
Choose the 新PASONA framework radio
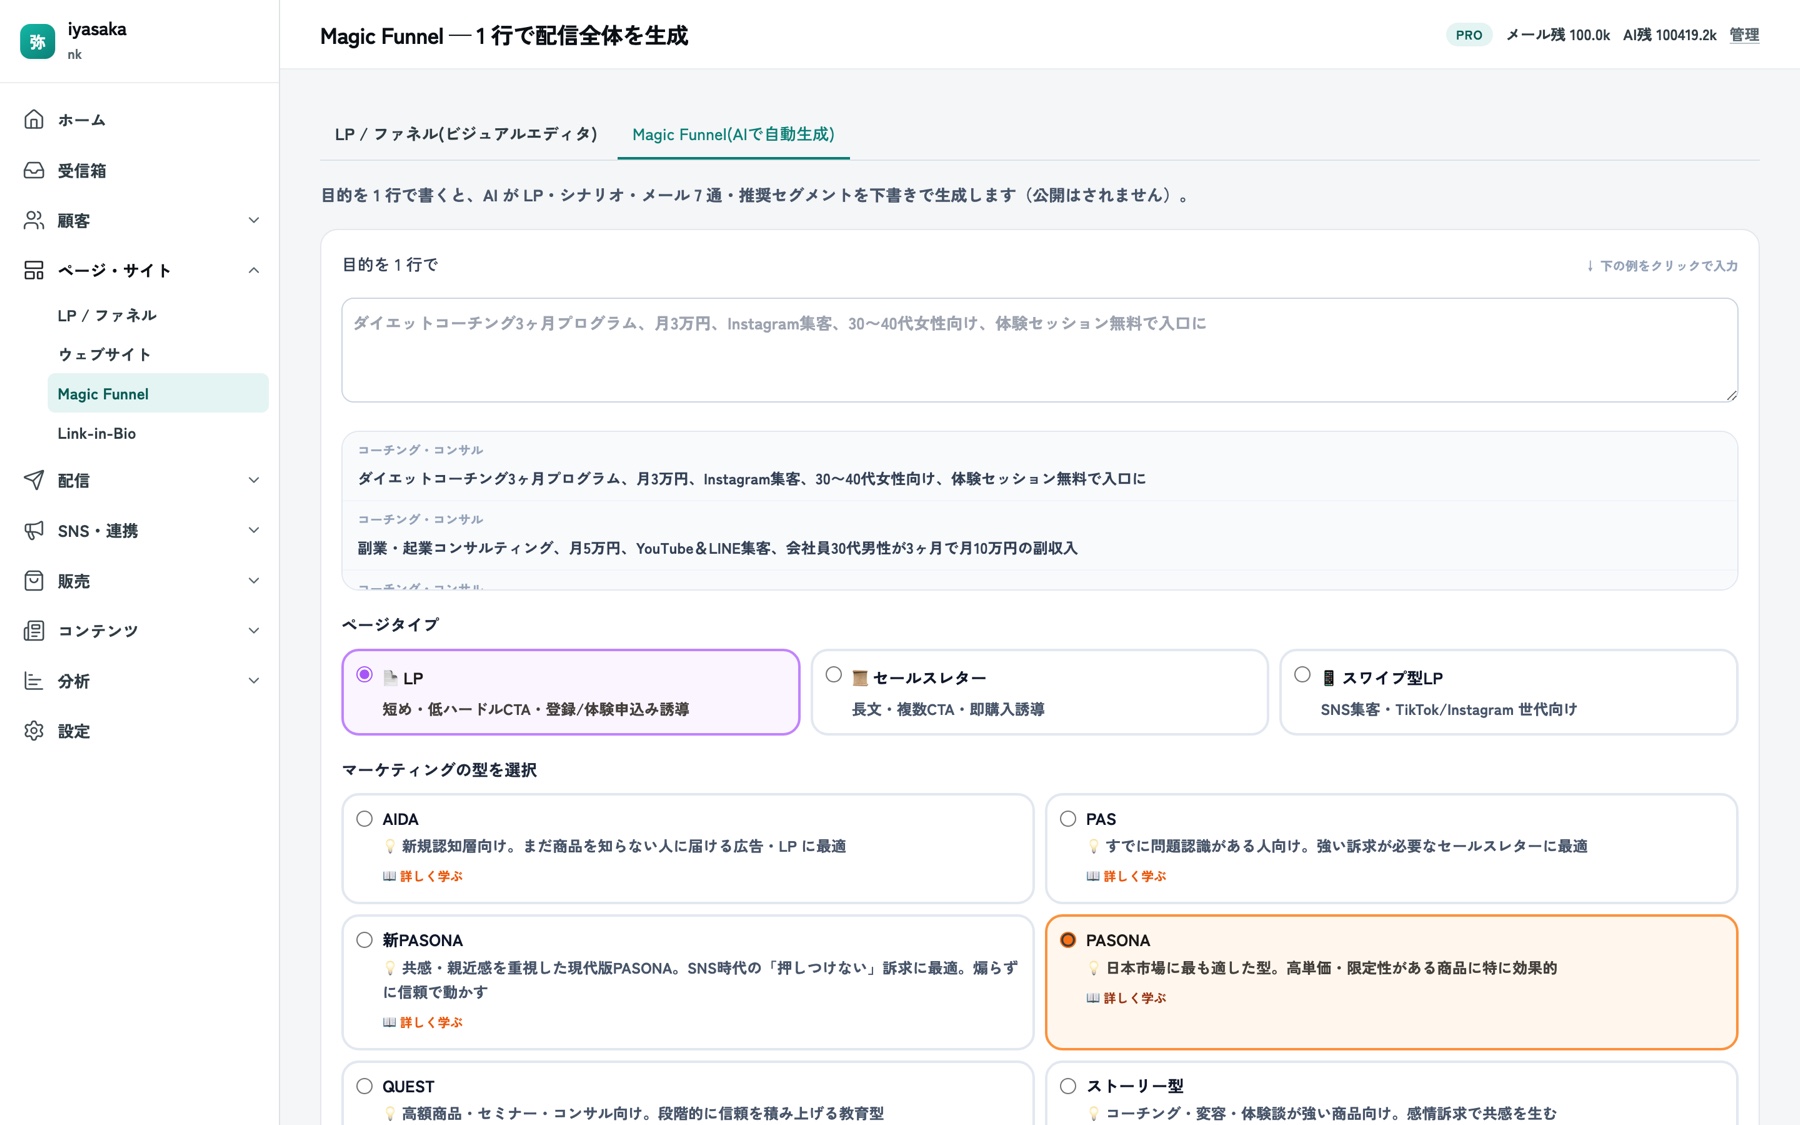tap(364, 940)
